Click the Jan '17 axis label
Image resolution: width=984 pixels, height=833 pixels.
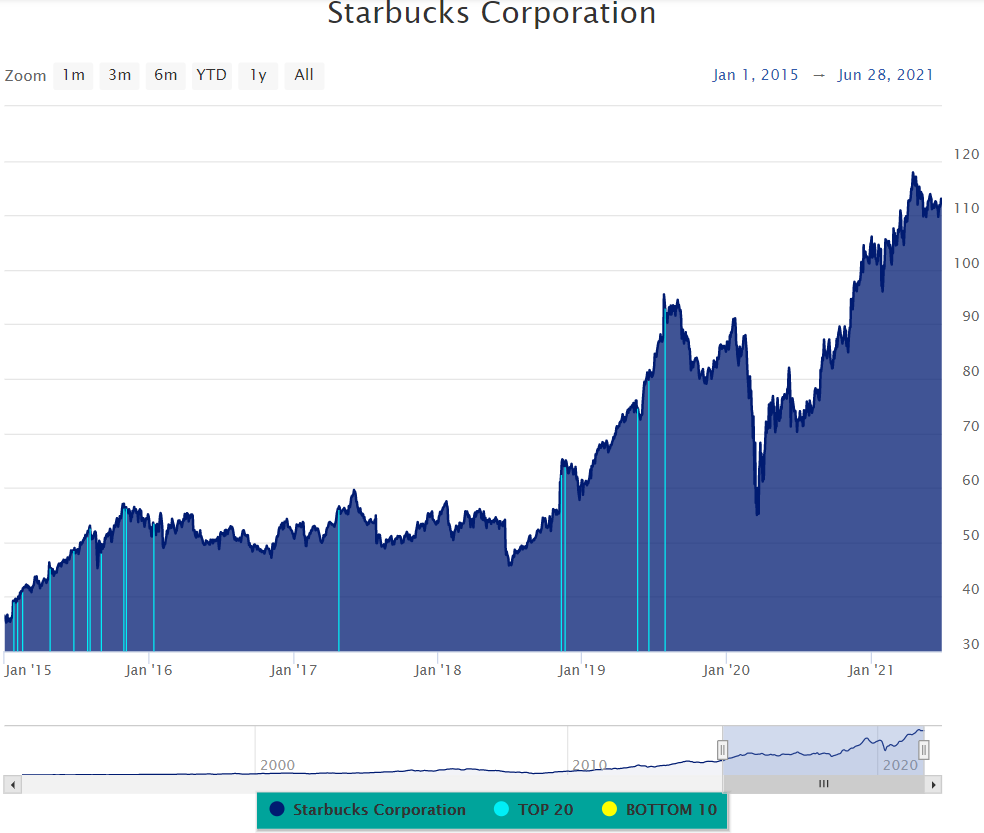pos(293,670)
